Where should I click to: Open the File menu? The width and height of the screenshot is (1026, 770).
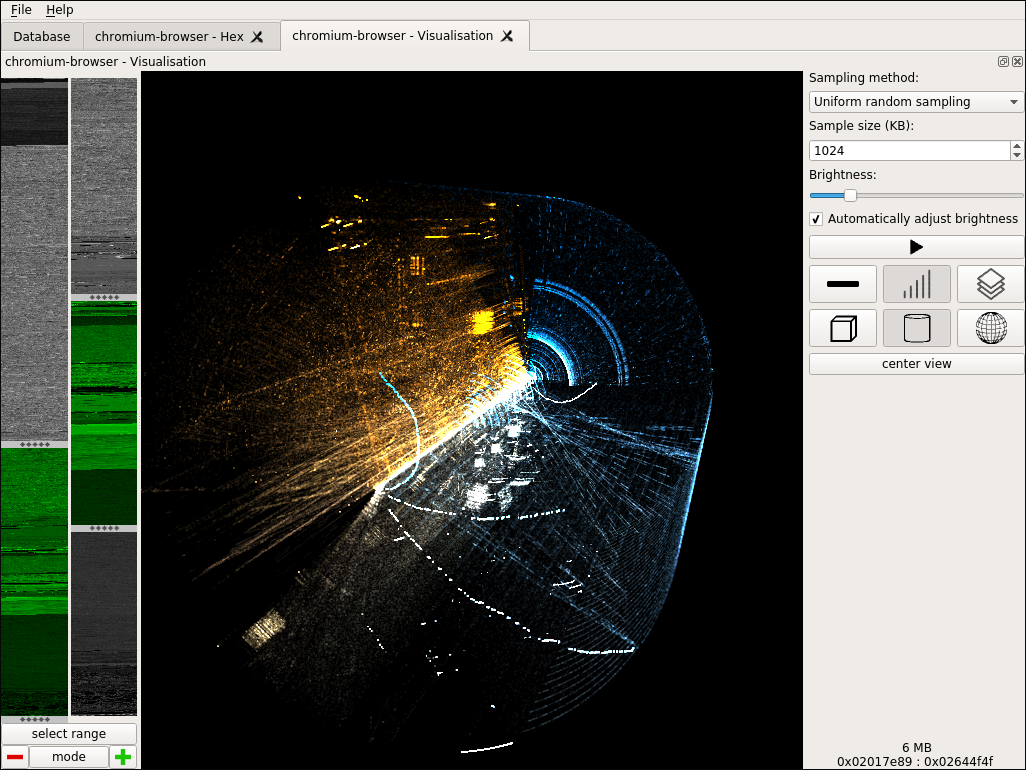(x=21, y=10)
